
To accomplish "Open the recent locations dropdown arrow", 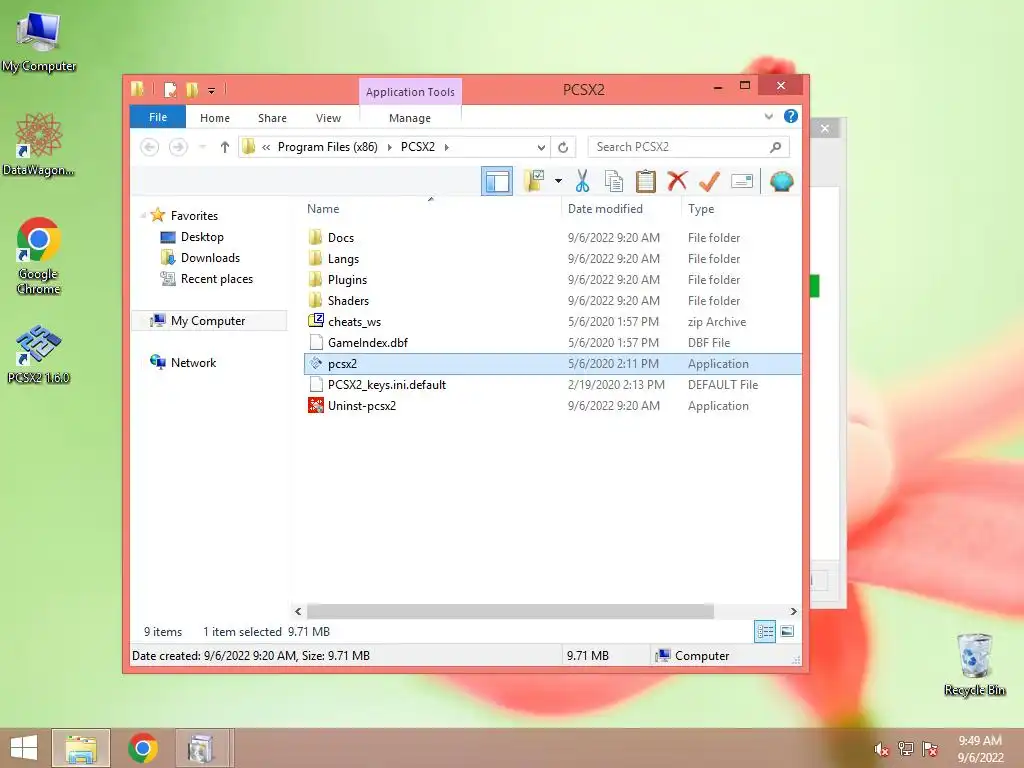I will pyautogui.click(x=202, y=147).
